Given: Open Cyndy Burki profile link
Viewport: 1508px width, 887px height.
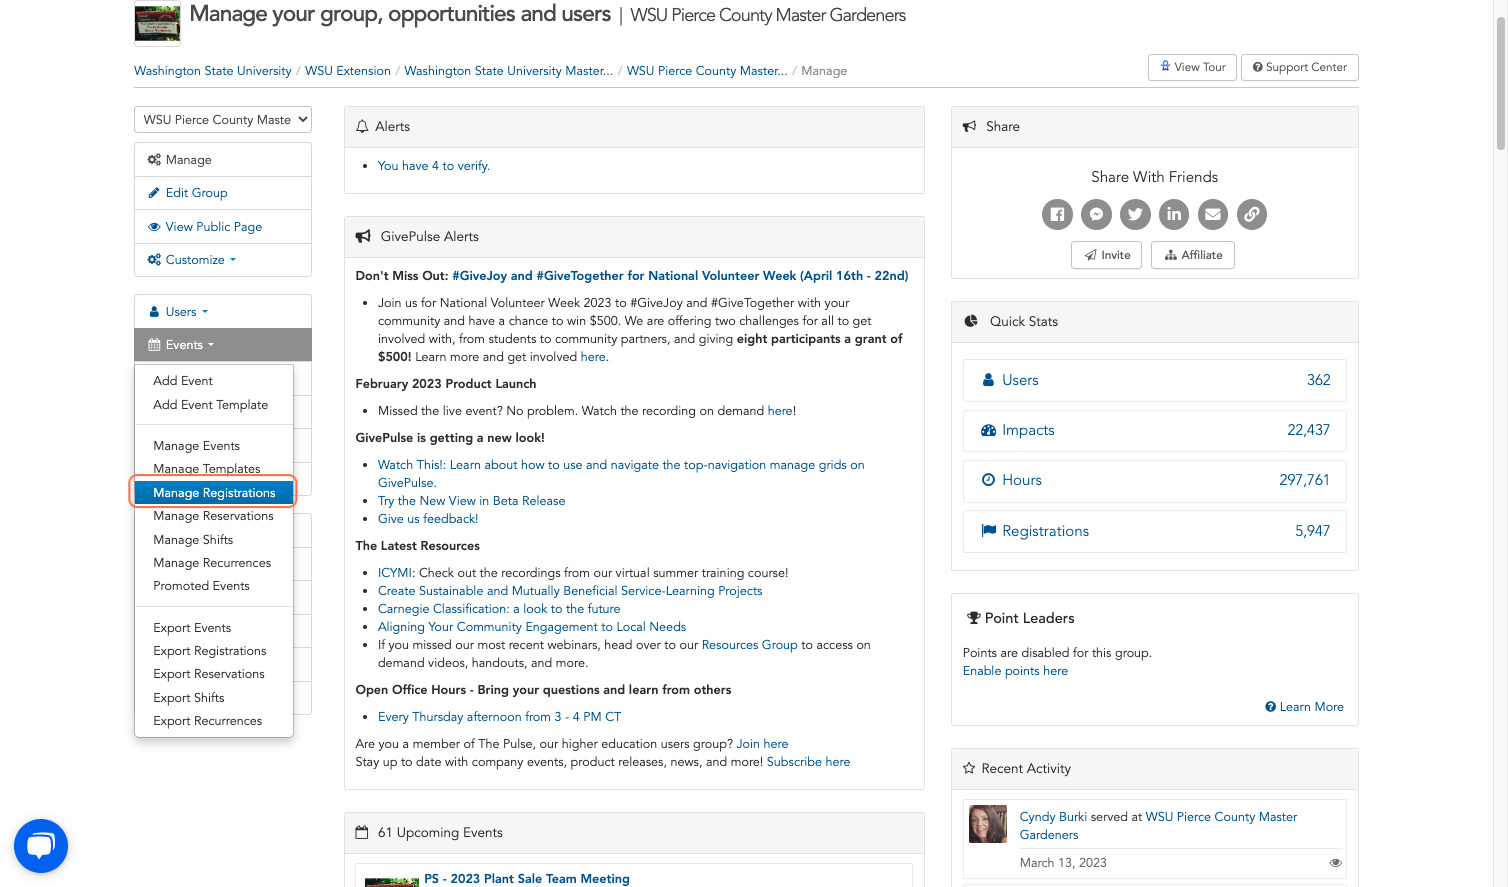Looking at the screenshot, I should (x=1053, y=817).
